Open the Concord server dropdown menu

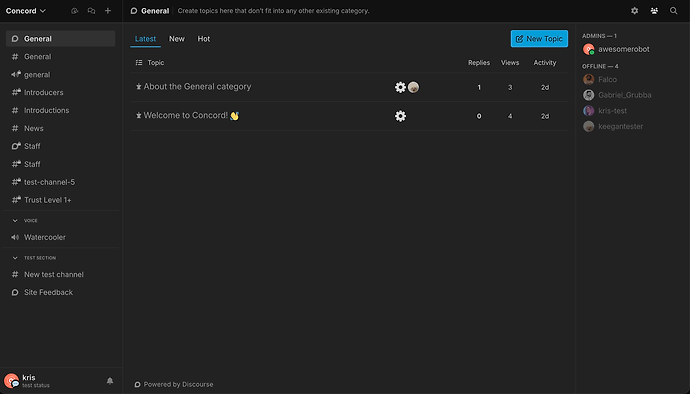coord(26,11)
